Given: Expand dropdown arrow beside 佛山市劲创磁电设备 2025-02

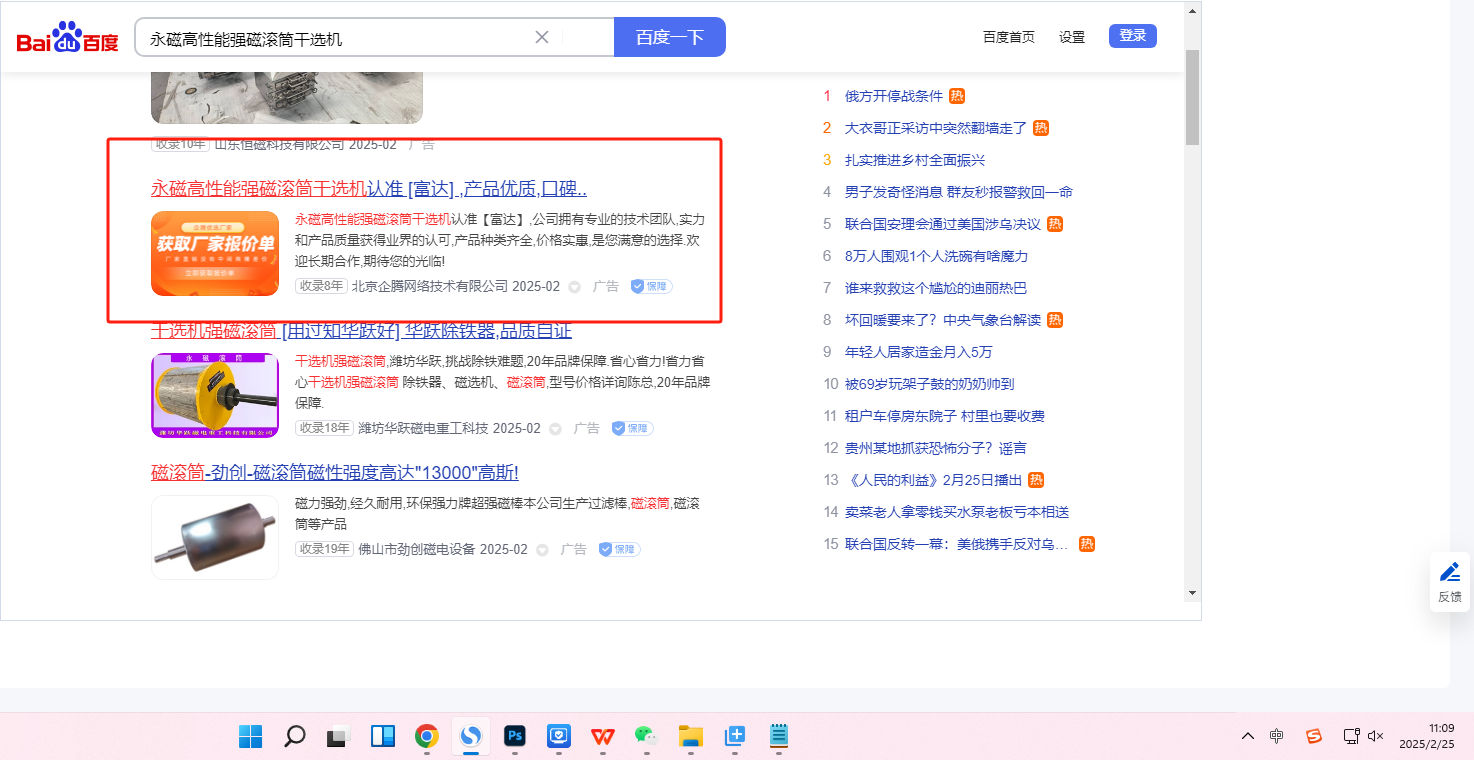Looking at the screenshot, I should click(x=542, y=550).
